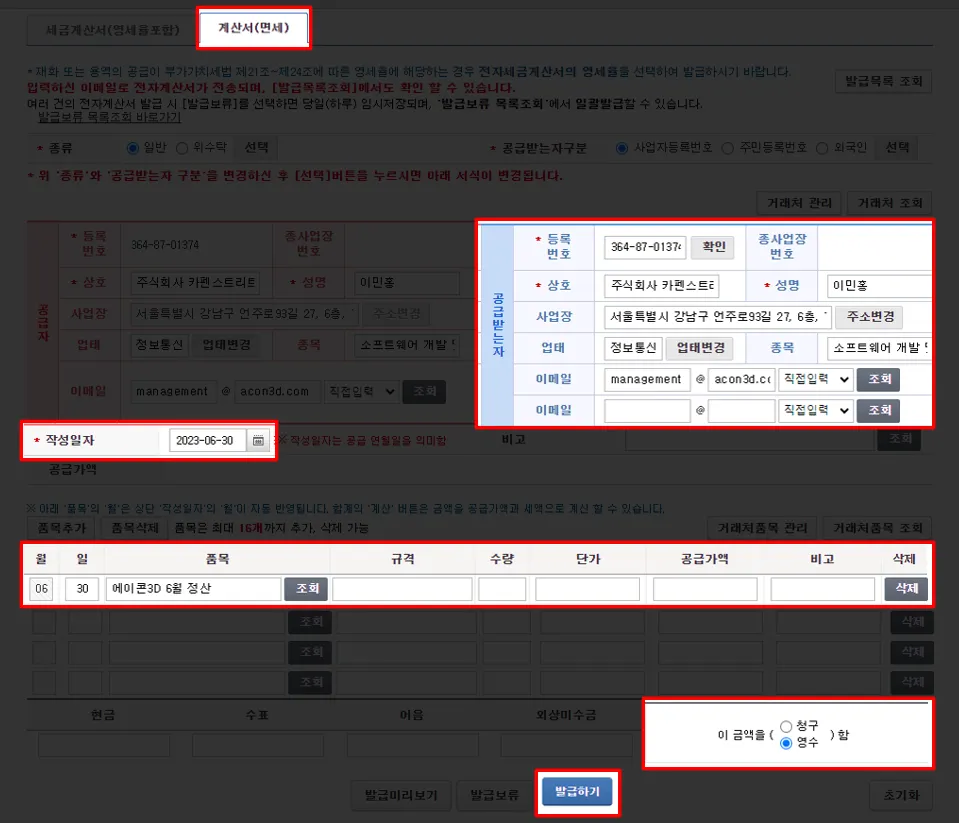The height and width of the screenshot is (823, 959).
Task: Choose 영수 for the amount type
Action: [786, 744]
